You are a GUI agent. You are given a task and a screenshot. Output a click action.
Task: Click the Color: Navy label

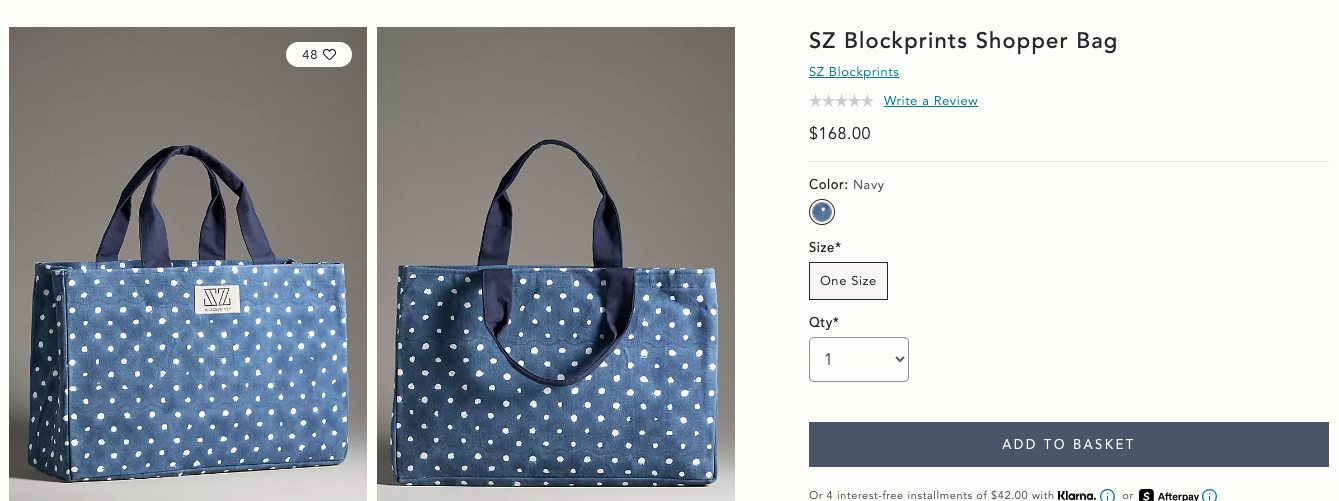846,185
